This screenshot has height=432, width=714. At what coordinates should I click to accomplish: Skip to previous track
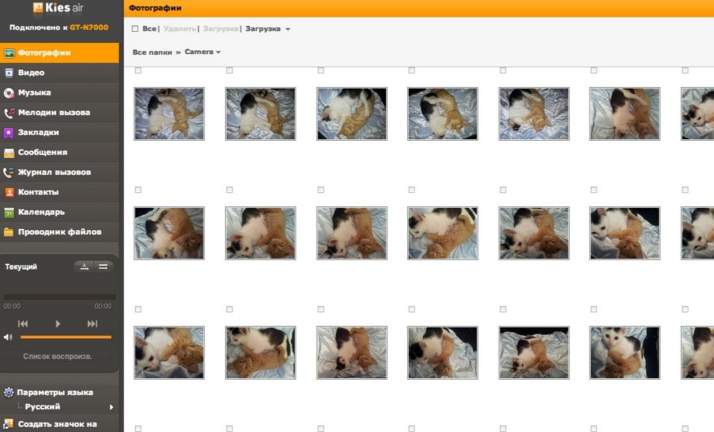coord(23,324)
